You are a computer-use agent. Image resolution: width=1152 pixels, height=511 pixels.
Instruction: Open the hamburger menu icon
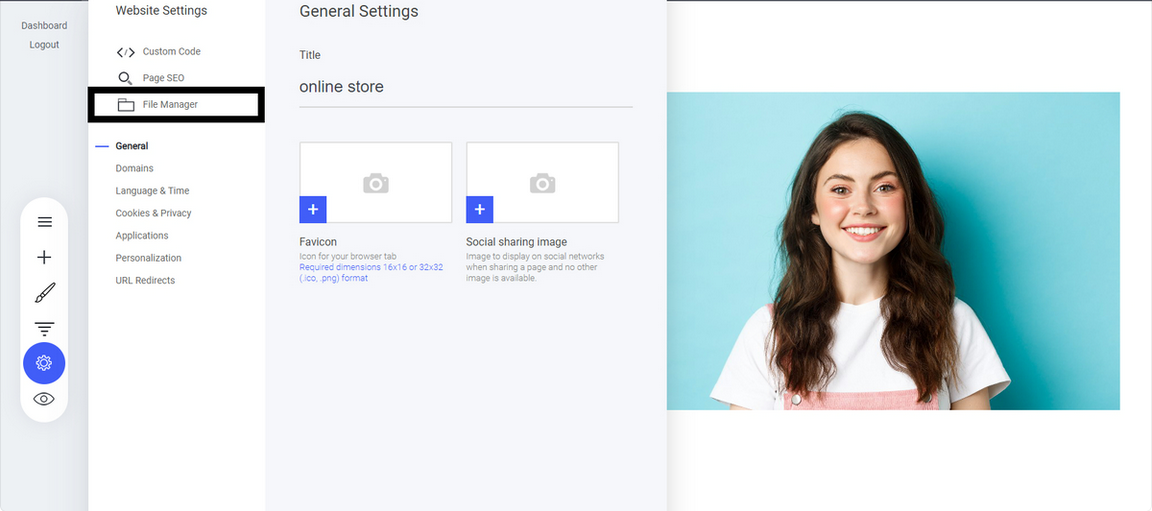[x=44, y=222]
